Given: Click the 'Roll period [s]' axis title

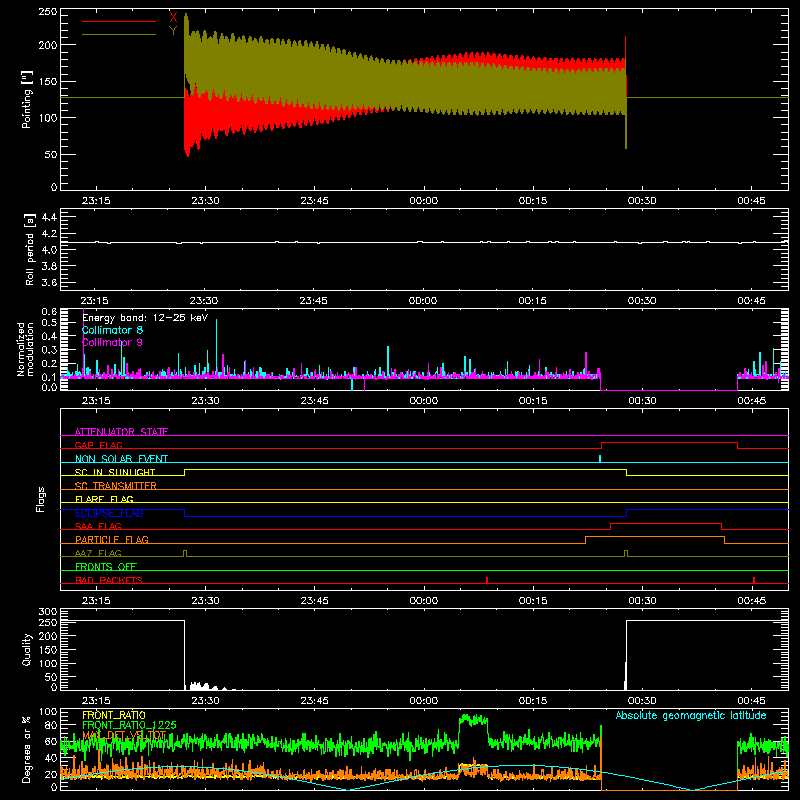Looking at the screenshot, I should coord(29,249).
